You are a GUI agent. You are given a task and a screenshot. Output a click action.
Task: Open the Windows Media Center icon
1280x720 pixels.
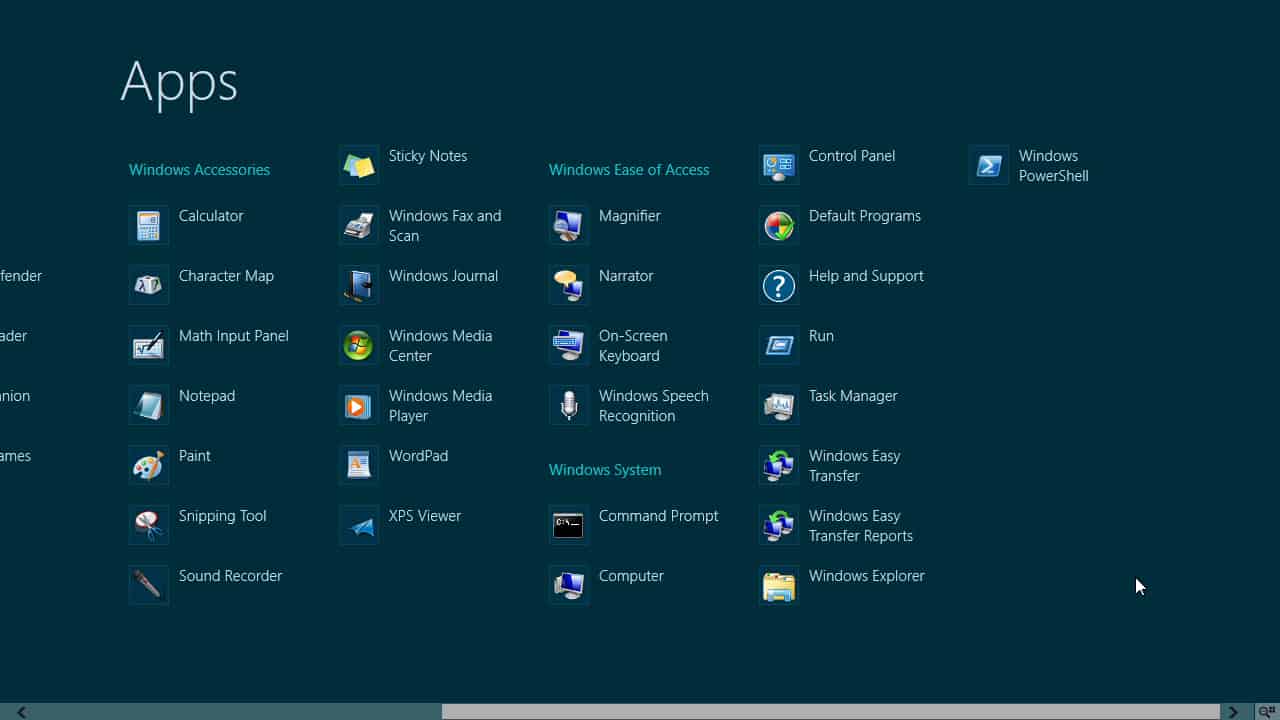tap(359, 346)
